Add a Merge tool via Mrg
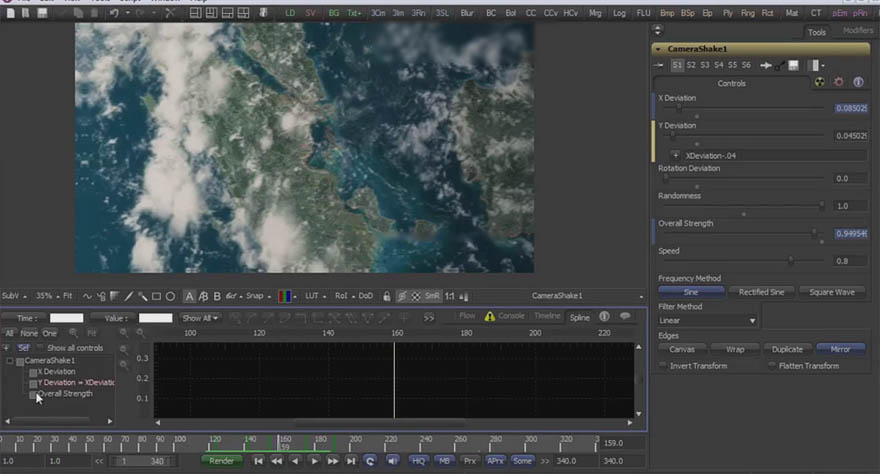The width and height of the screenshot is (880, 474). point(595,13)
